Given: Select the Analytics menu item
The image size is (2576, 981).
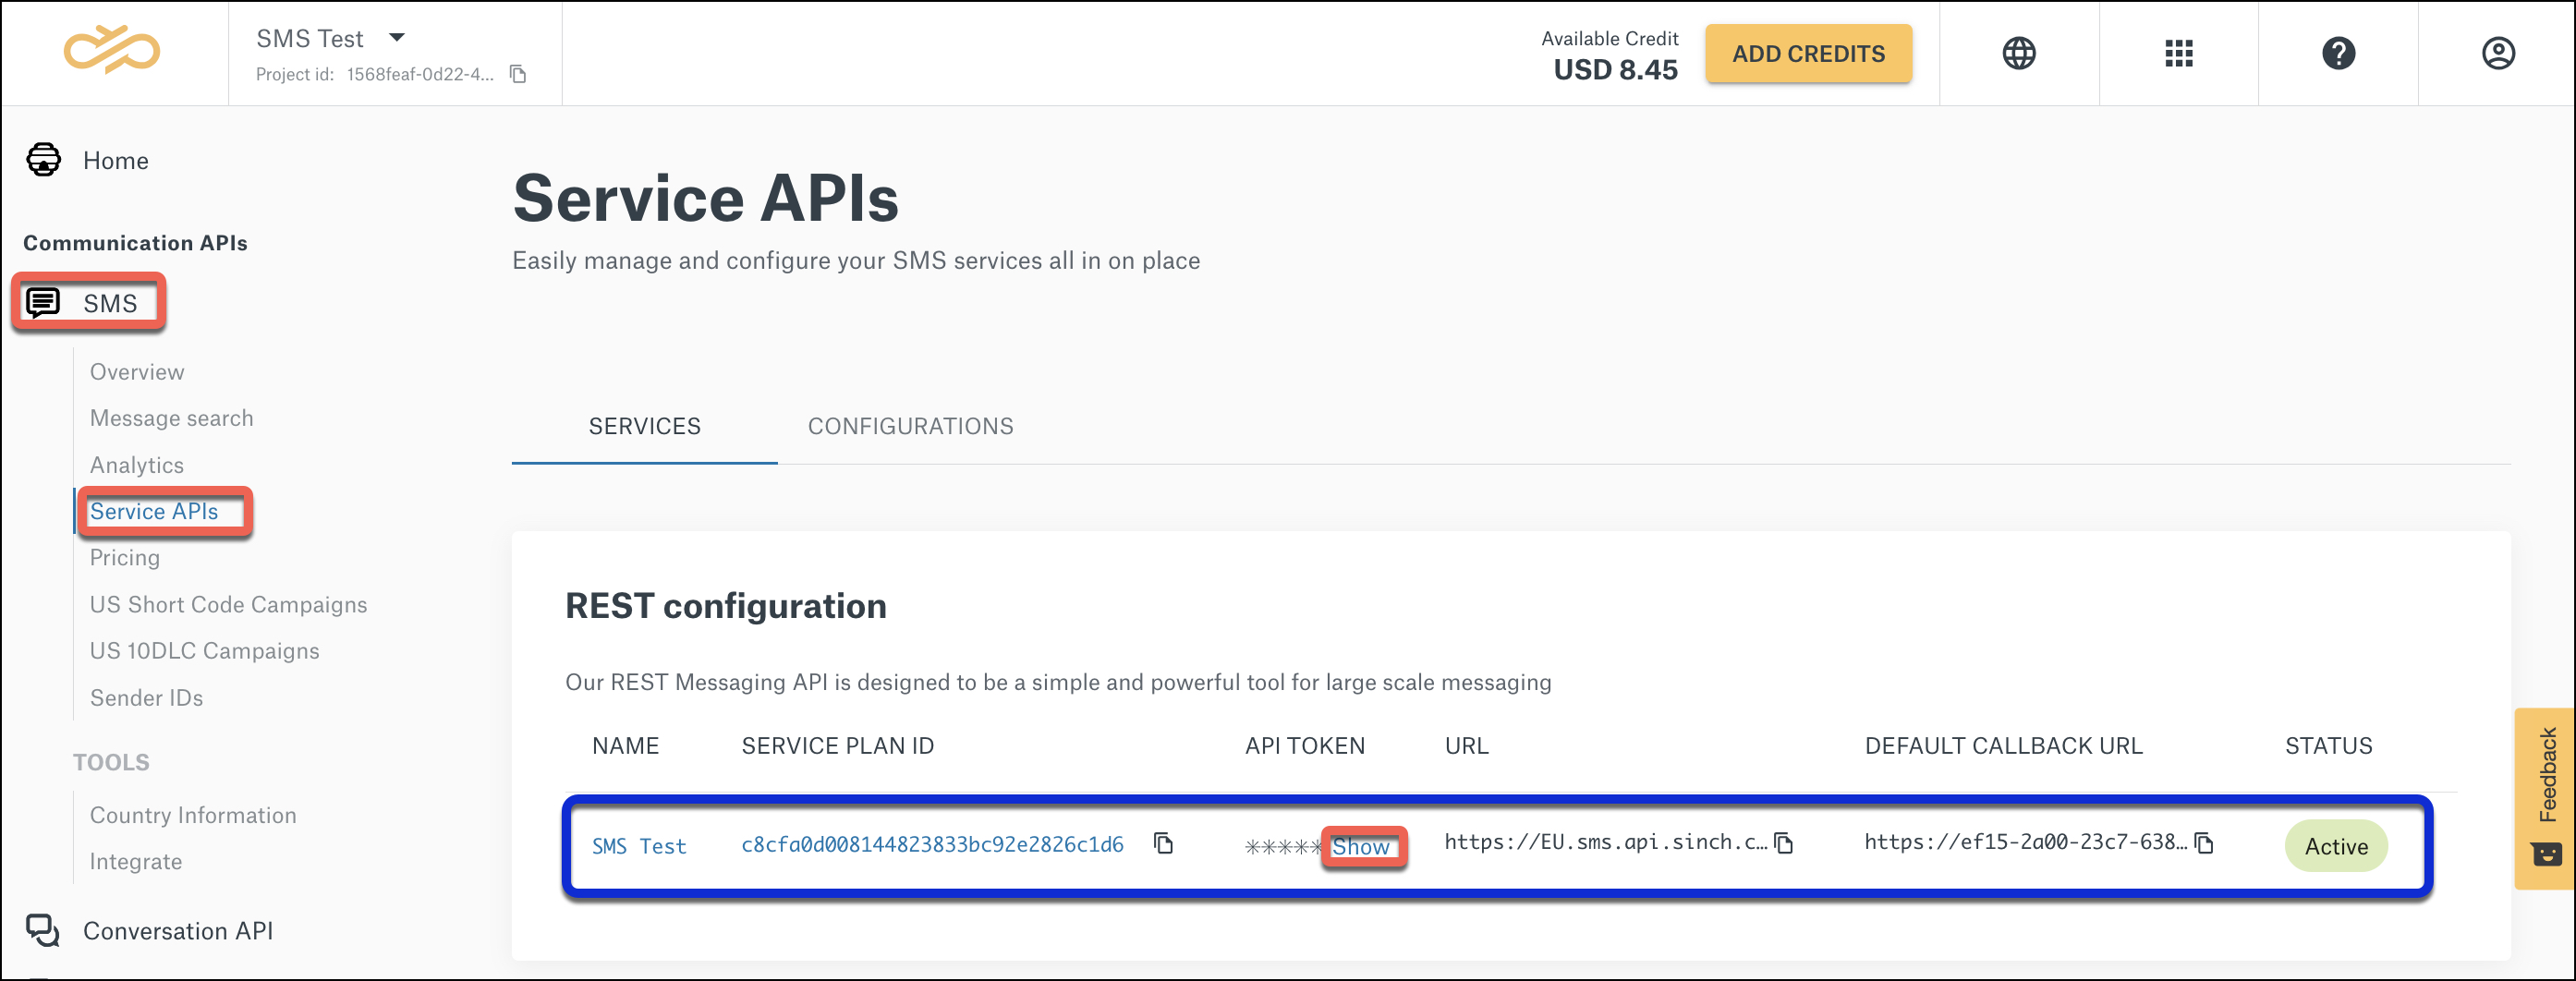Looking at the screenshot, I should (x=137, y=464).
